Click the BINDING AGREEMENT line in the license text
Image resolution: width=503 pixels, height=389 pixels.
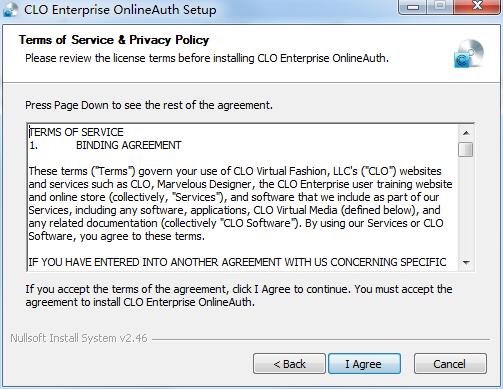point(105,145)
